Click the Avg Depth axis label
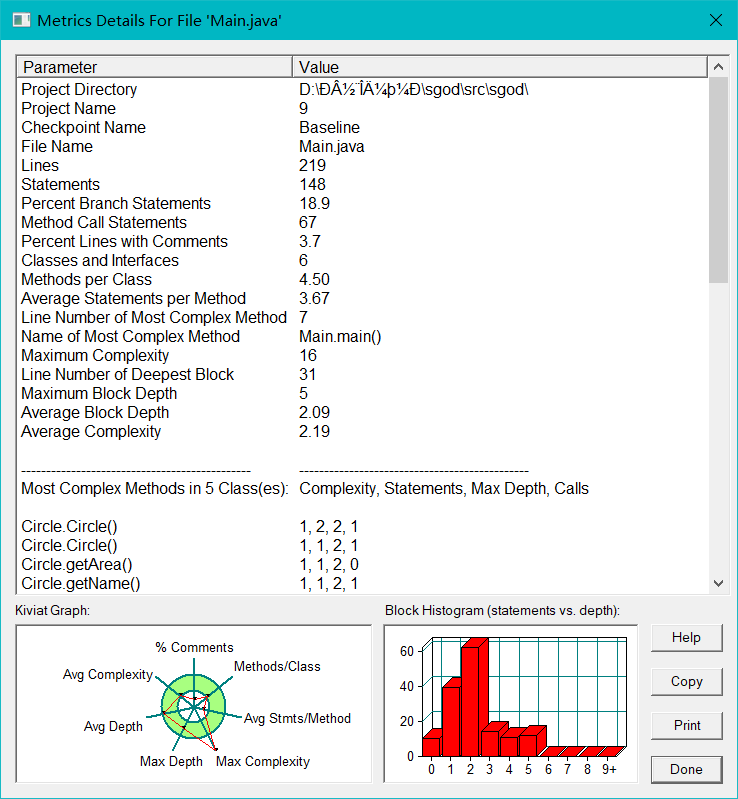This screenshot has width=738, height=799. [x=113, y=726]
